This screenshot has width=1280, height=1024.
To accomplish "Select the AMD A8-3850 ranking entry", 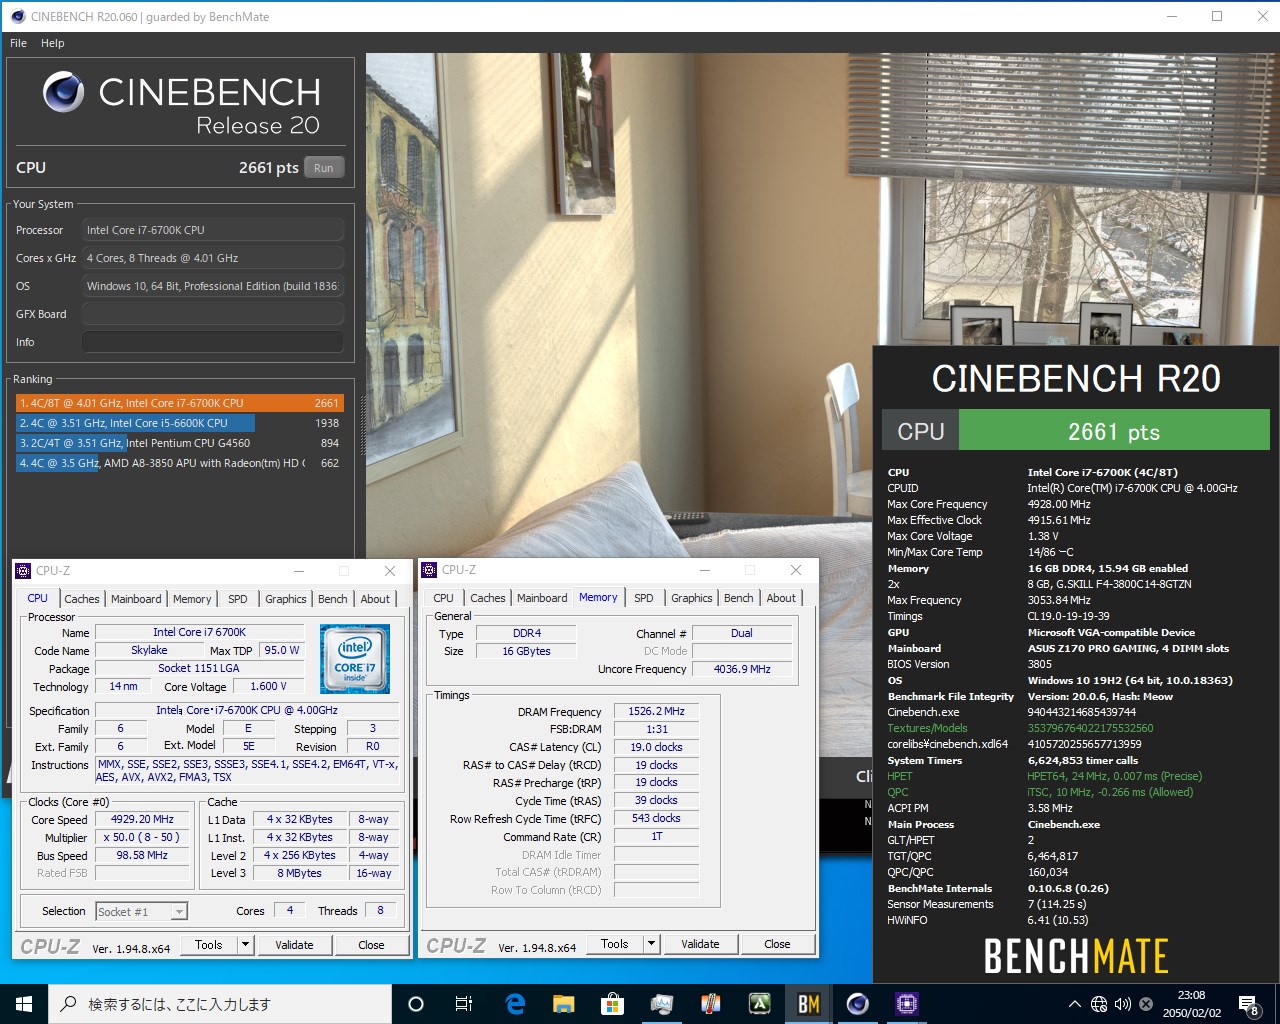I will click(x=180, y=463).
